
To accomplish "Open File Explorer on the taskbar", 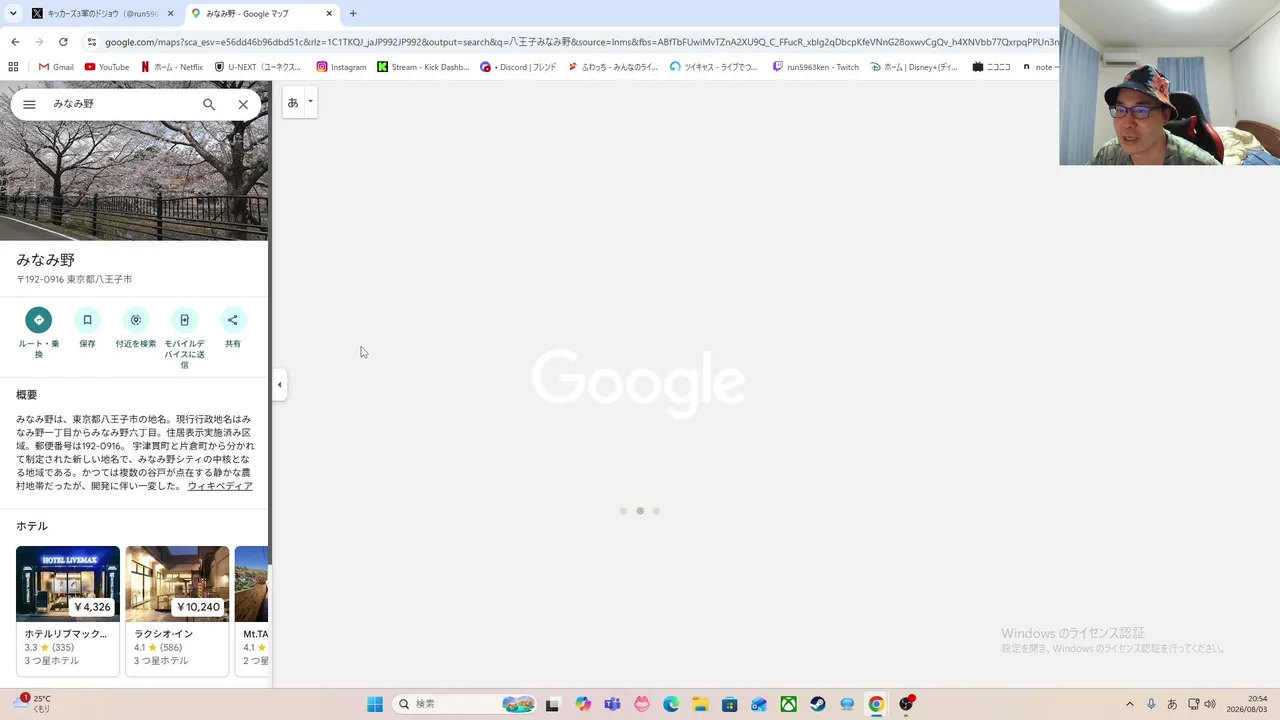I will [700, 704].
